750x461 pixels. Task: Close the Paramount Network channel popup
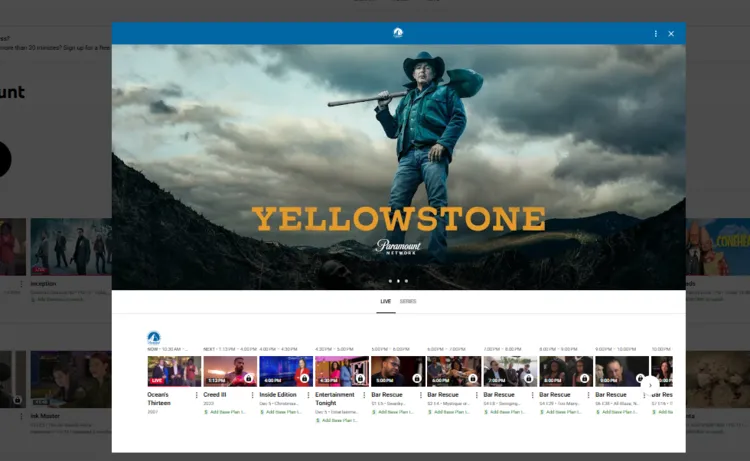[671, 33]
